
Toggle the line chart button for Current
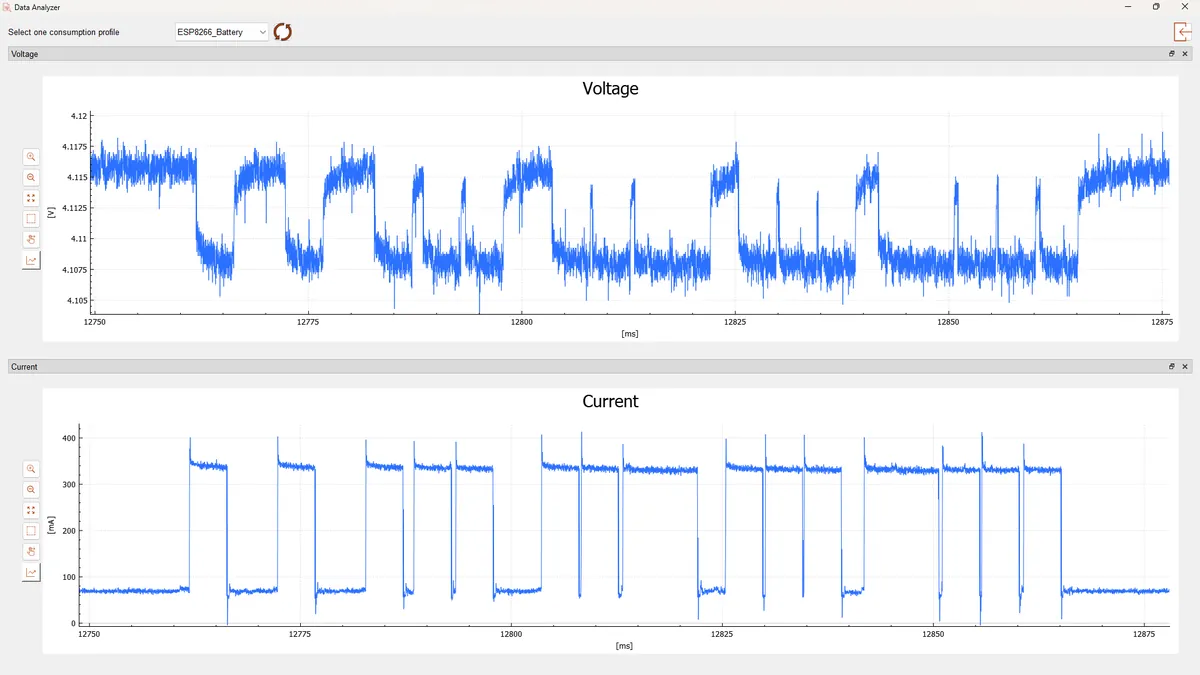tap(31, 573)
